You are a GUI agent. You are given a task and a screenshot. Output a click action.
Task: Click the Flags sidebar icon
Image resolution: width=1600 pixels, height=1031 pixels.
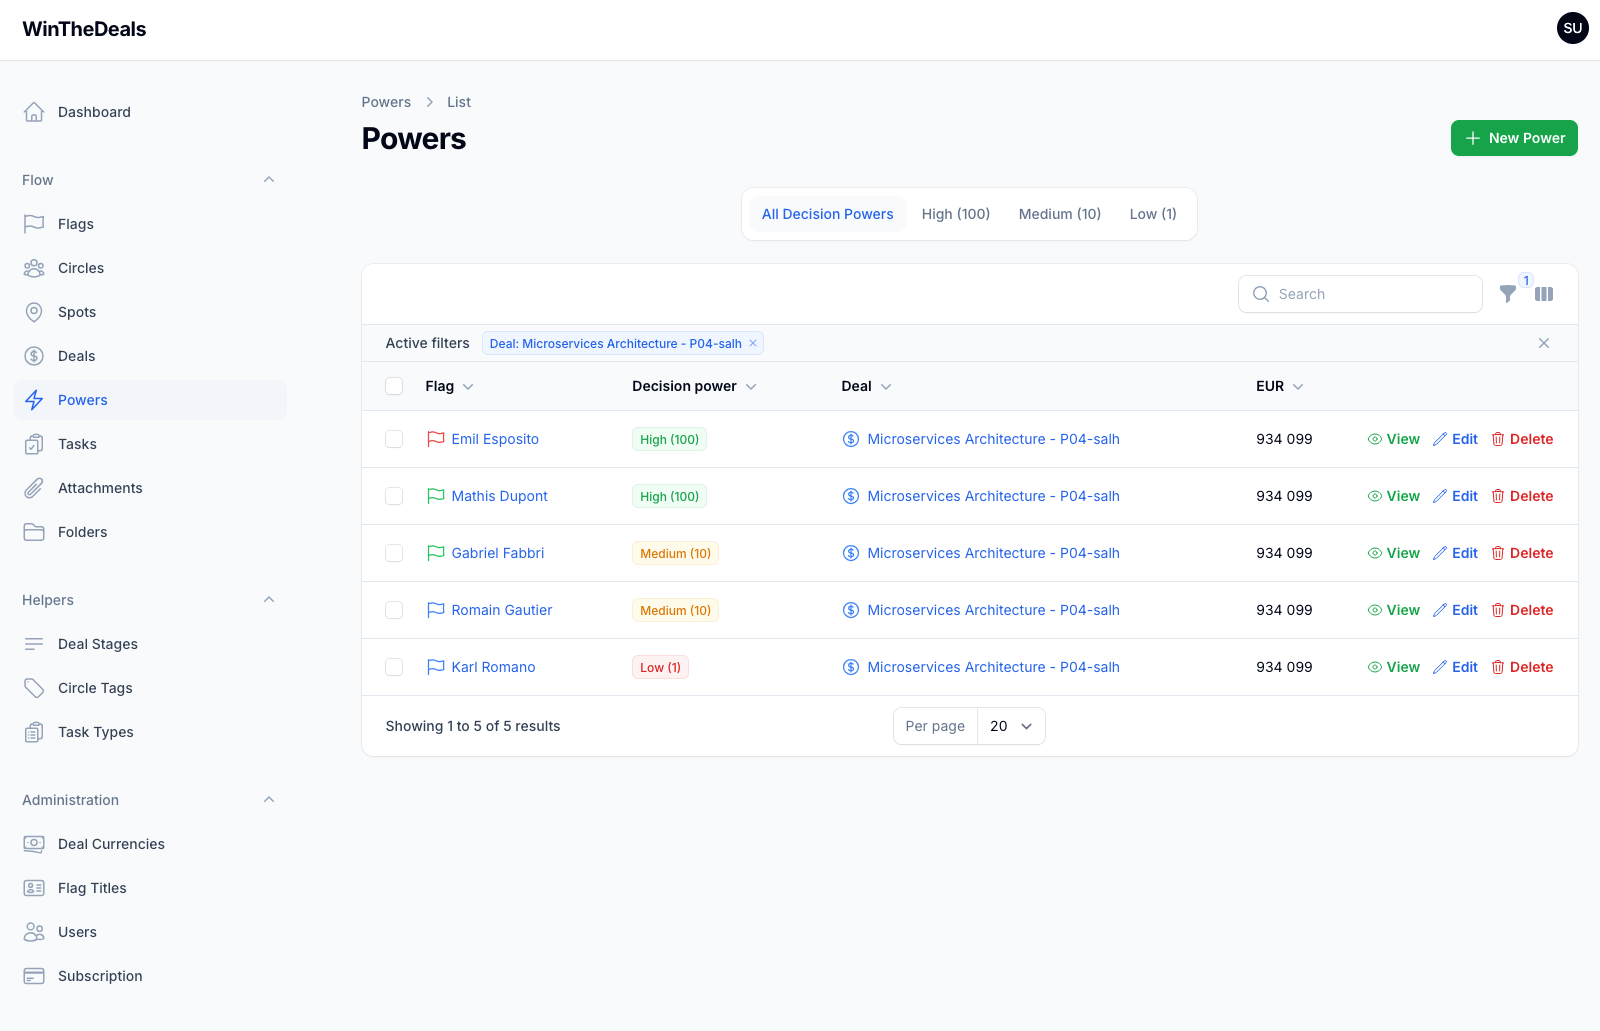pos(33,223)
